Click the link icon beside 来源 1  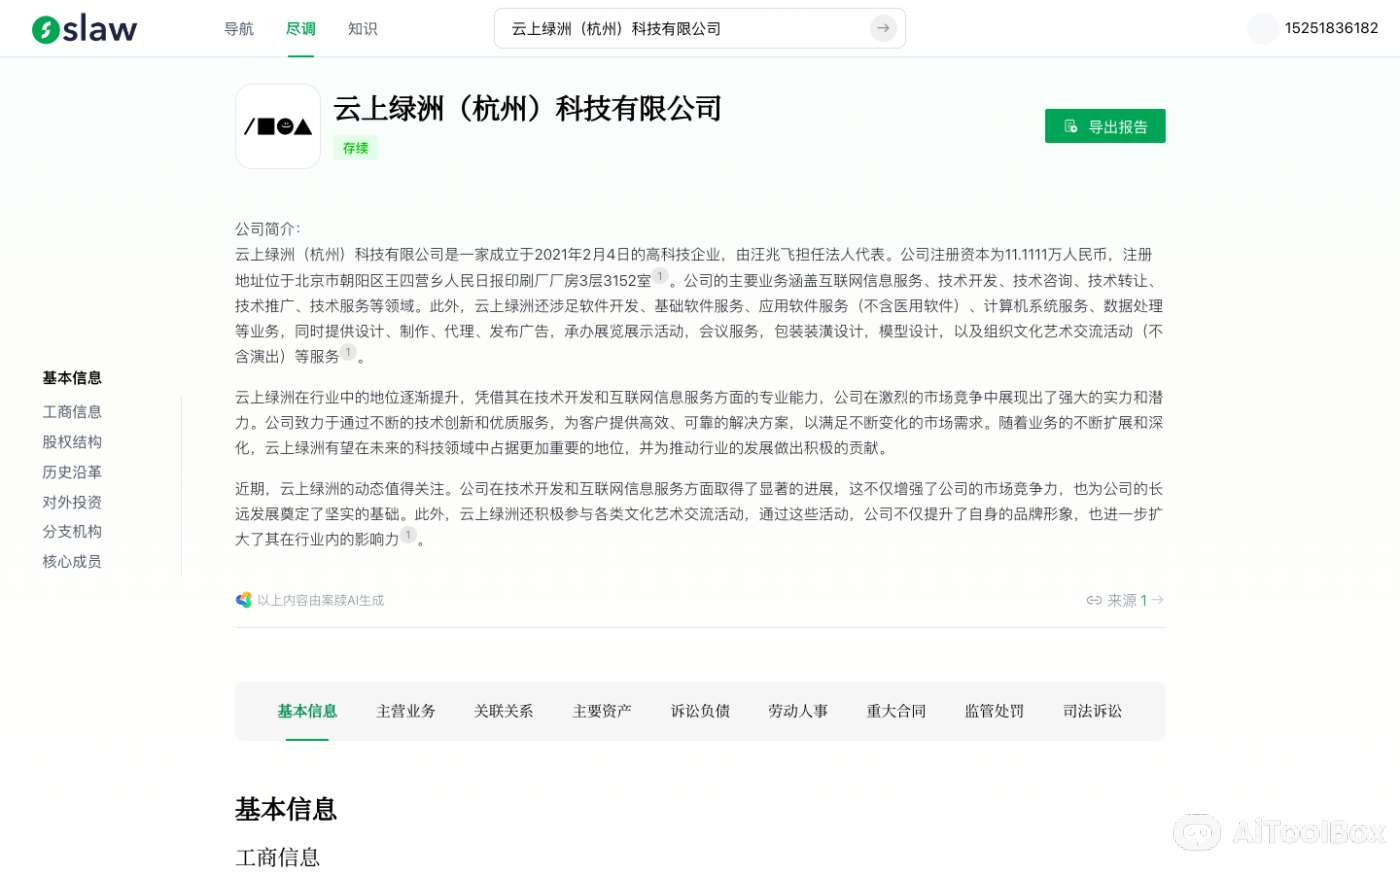pos(1094,600)
